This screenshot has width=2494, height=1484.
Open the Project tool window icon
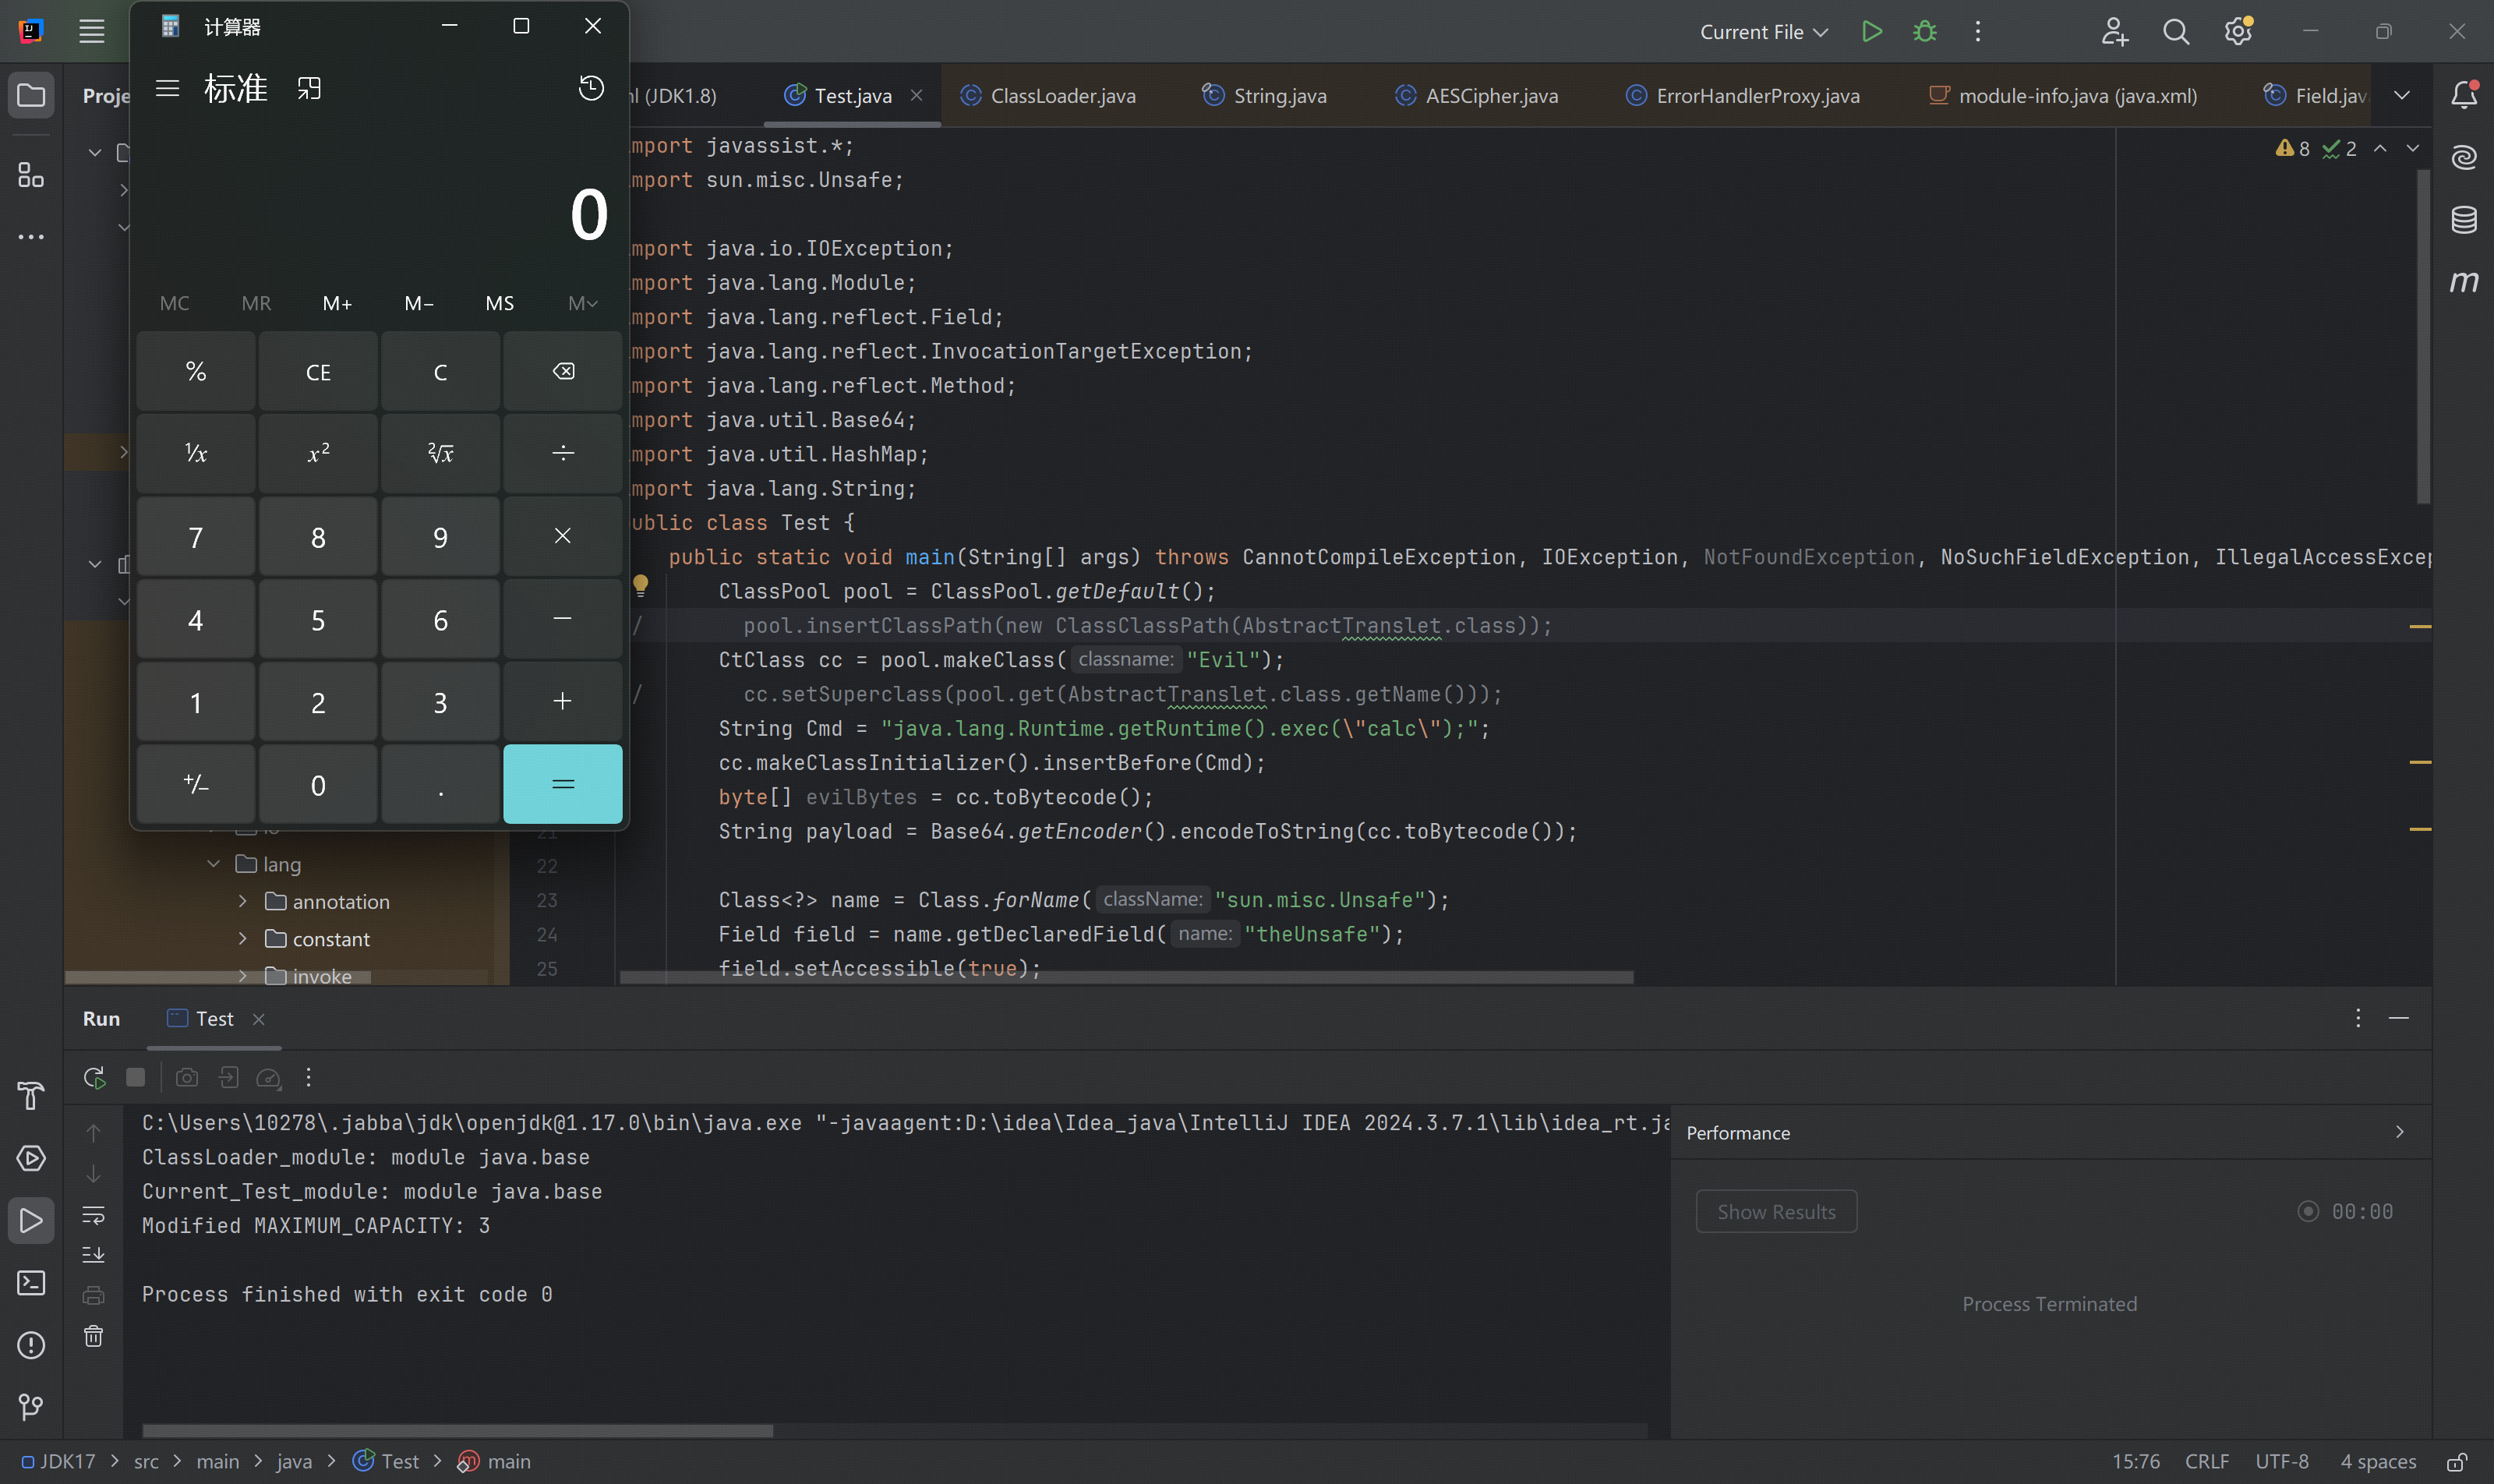31,95
